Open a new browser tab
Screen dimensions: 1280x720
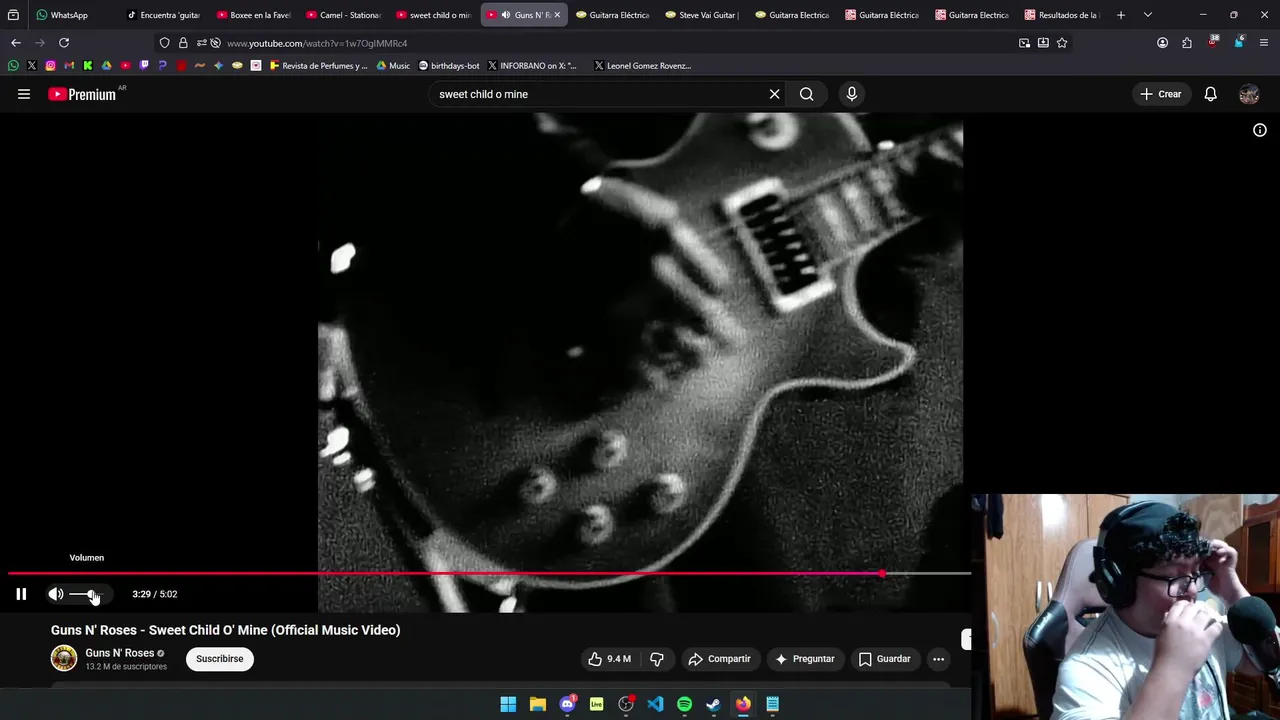[1121, 15]
